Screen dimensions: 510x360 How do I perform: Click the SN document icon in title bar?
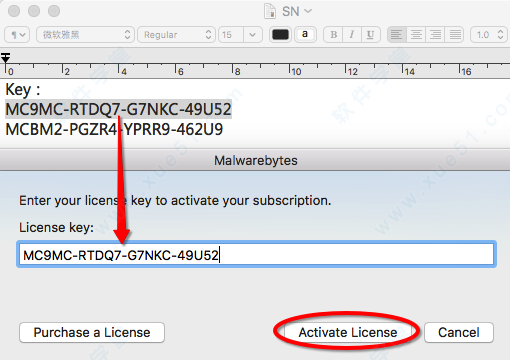(270, 11)
